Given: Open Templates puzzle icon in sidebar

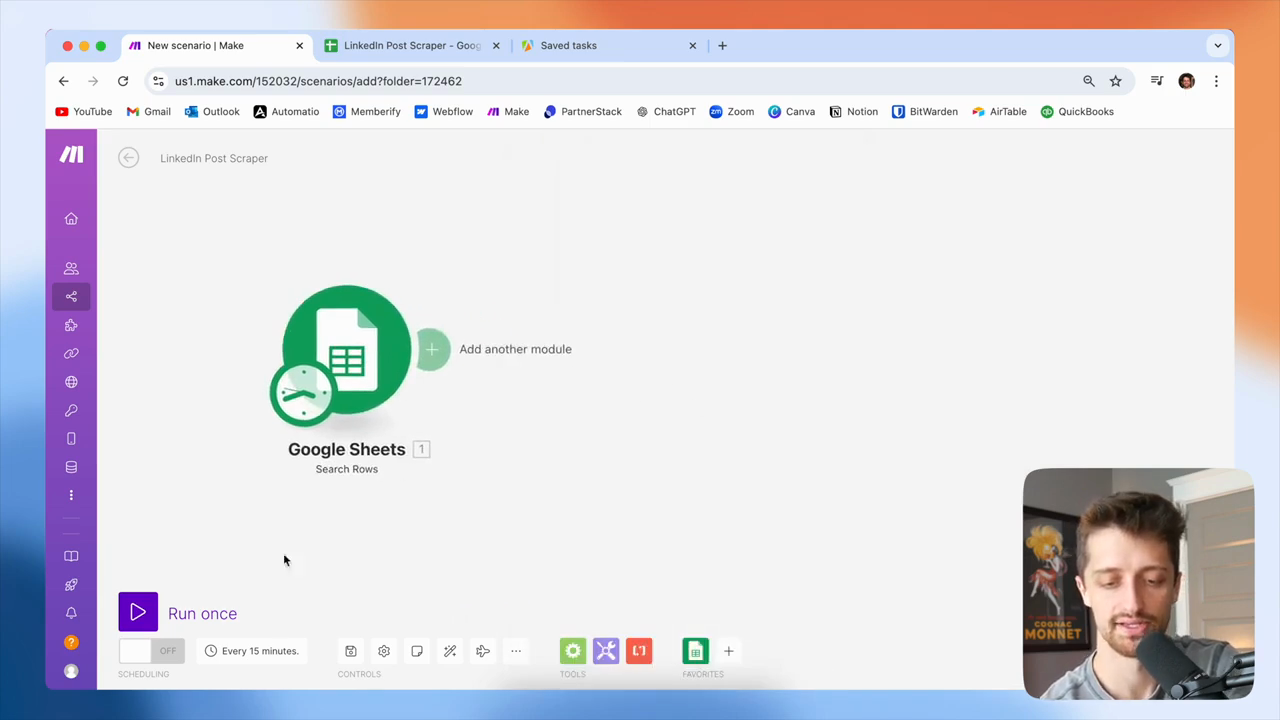Looking at the screenshot, I should [x=71, y=325].
